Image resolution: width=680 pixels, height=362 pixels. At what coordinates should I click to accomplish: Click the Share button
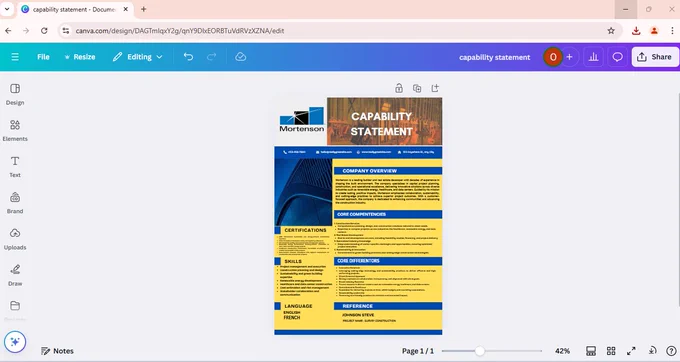coord(655,57)
